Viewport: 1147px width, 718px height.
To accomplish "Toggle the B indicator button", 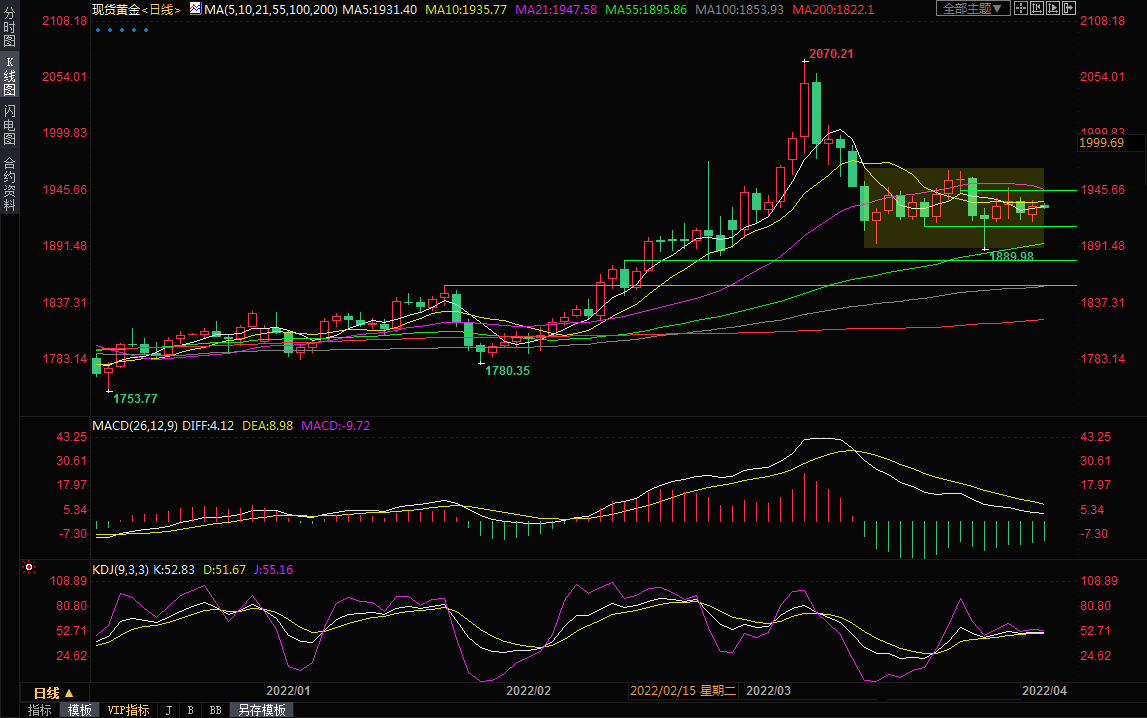I will click(x=189, y=710).
